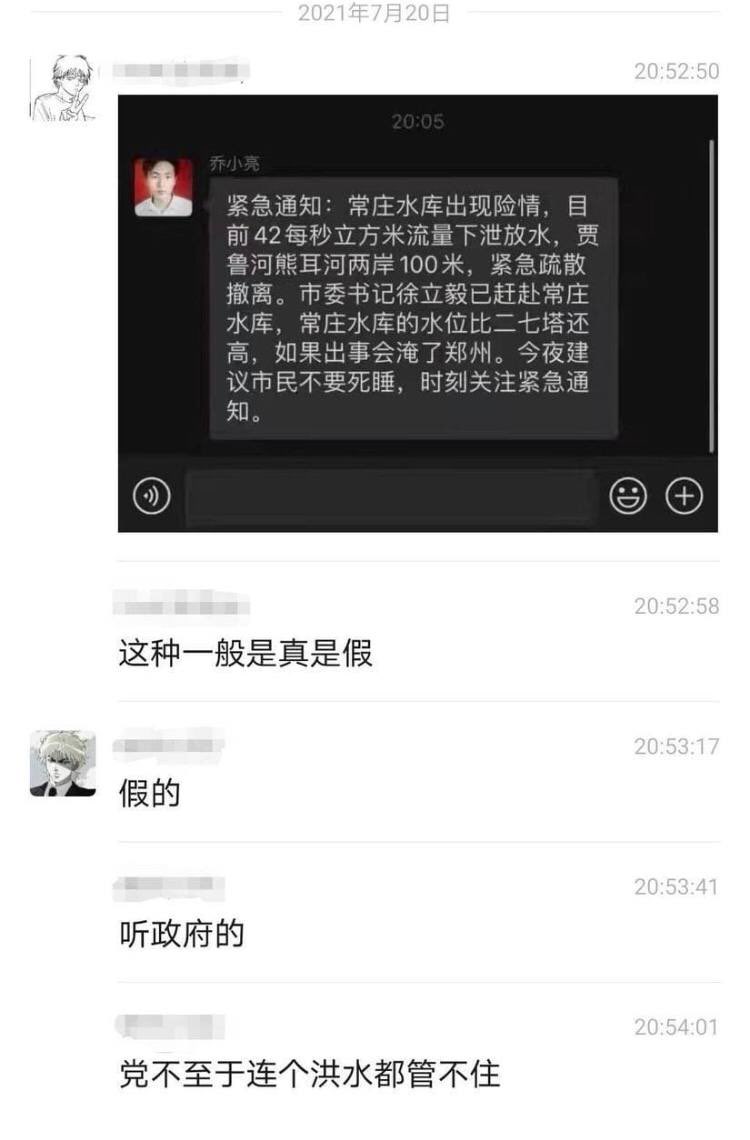The width and height of the screenshot is (750, 1140).
Task: Click the 20:05 time label in screenshot
Action: (x=418, y=121)
